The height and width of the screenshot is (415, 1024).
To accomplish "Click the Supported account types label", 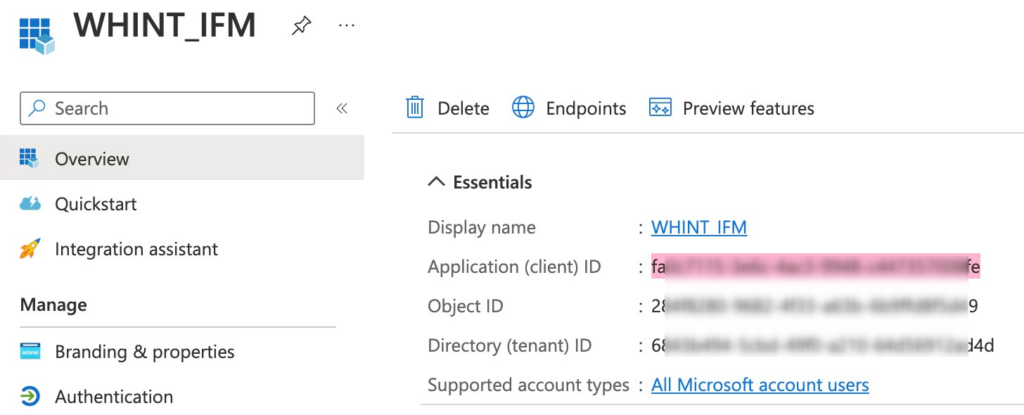I will tap(528, 385).
